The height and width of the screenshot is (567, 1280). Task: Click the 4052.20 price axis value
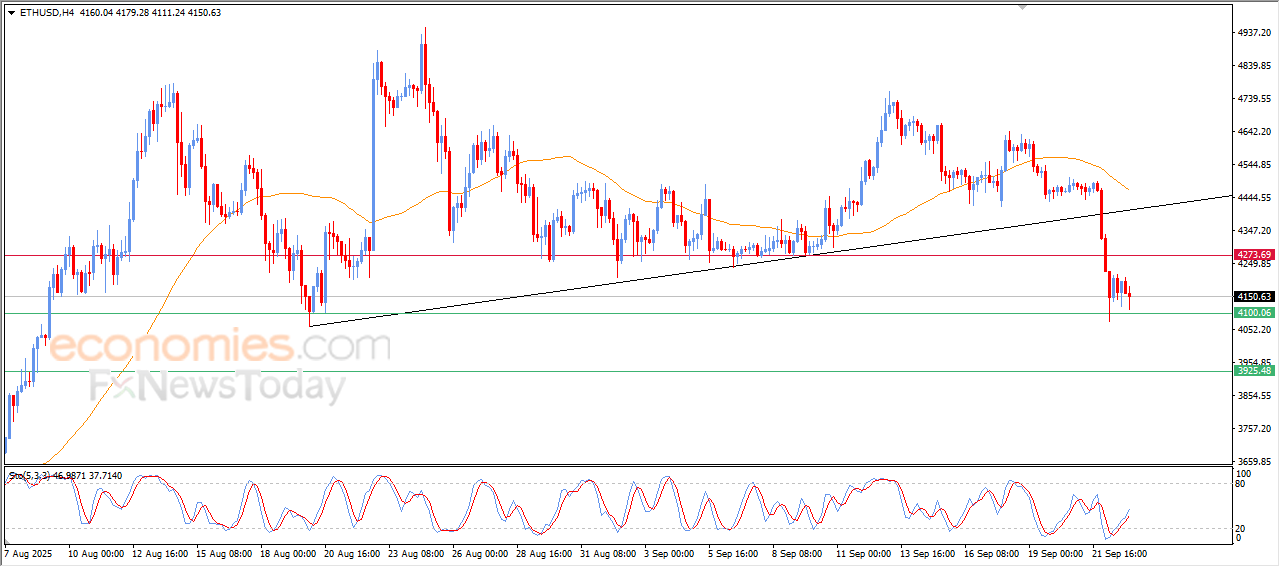1254,330
